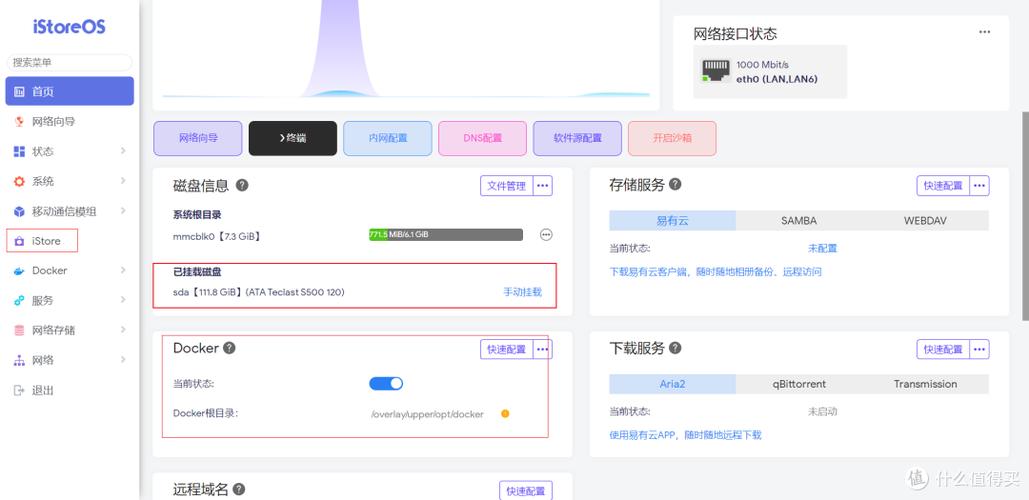
Task: Open the black 终端 button
Action: pyautogui.click(x=293, y=138)
